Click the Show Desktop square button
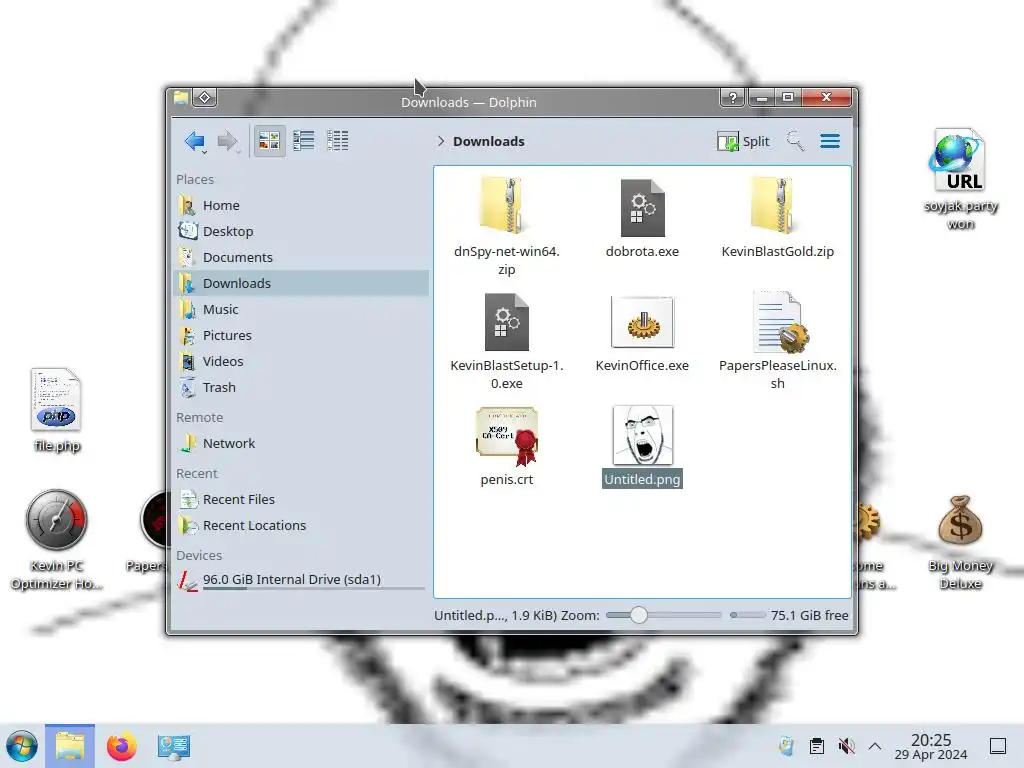Image resolution: width=1024 pixels, height=768 pixels. click(x=998, y=746)
